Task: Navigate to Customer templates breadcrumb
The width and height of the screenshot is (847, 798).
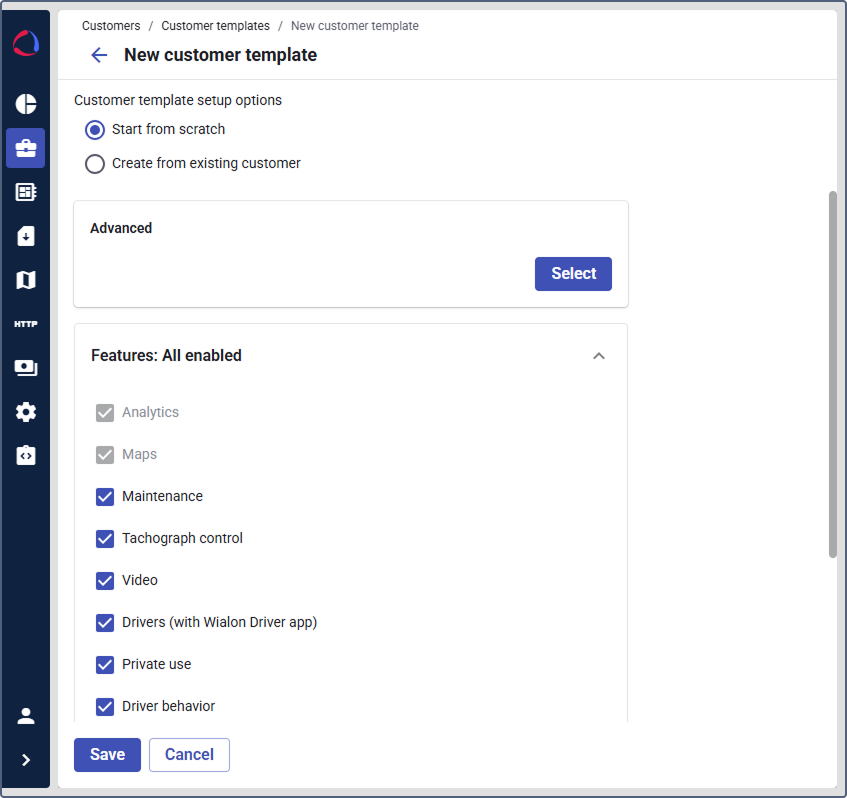Action: pos(215,26)
